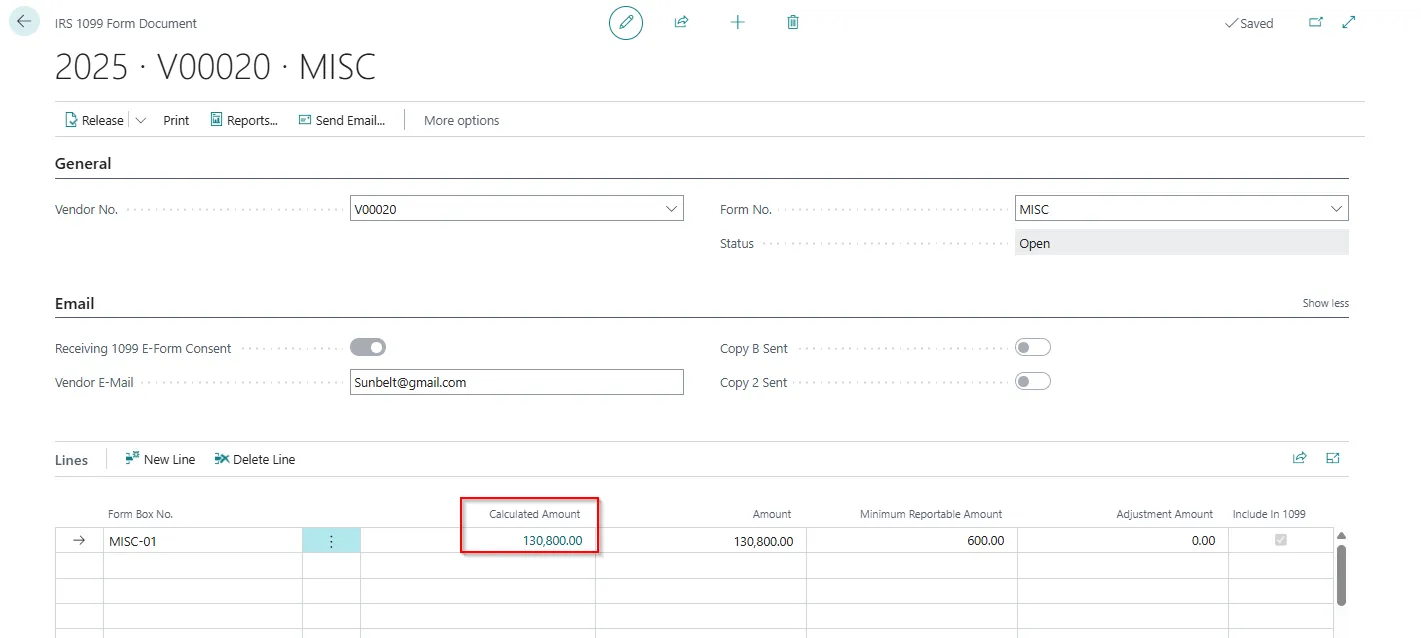Toggle Include In 1099 checkbox
The width and height of the screenshot is (1421, 638).
tap(1281, 540)
